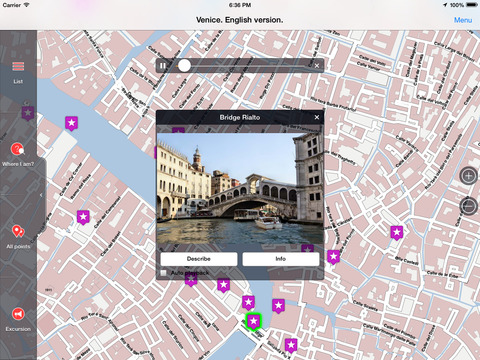Pause the audio playback
The width and height of the screenshot is (480, 360).
point(162,66)
